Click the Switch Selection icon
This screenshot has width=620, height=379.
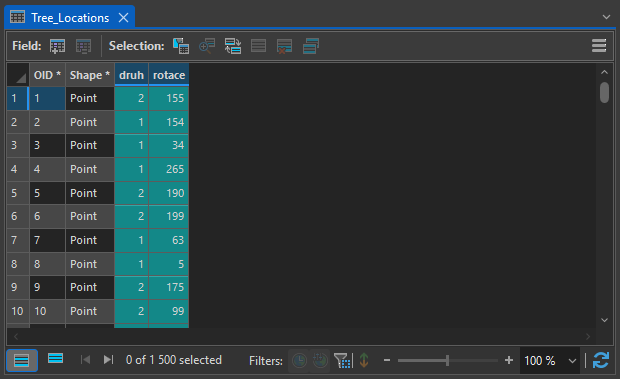tap(233, 46)
